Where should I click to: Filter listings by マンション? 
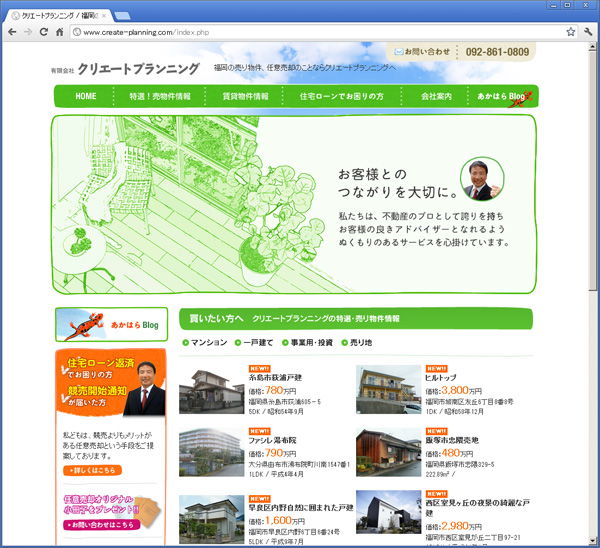(x=205, y=342)
